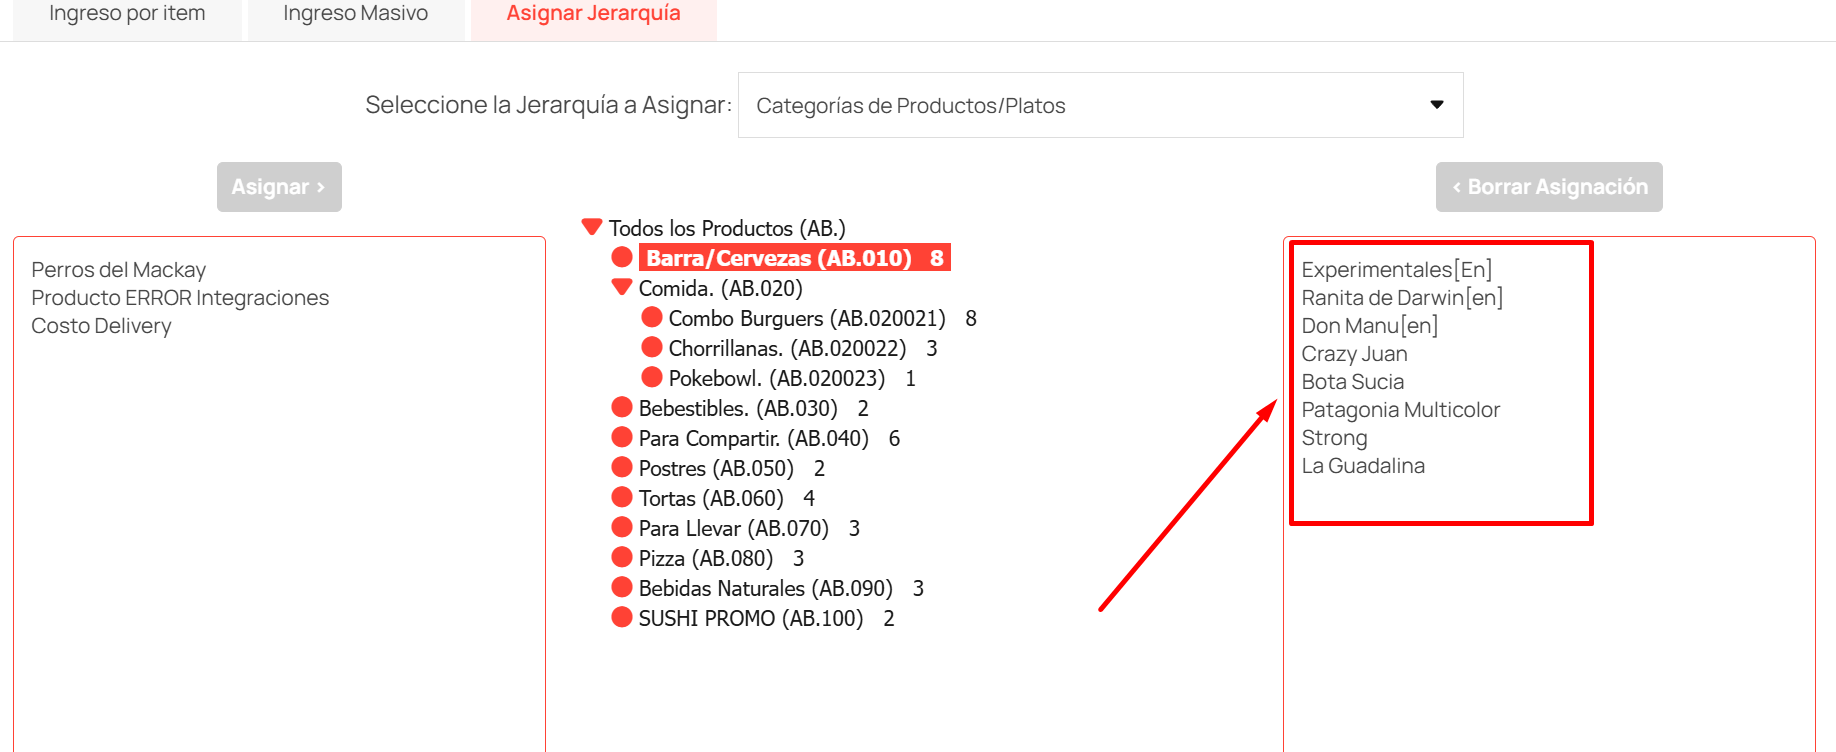Select Patagonia Multicolor in assigned list
This screenshot has height=752, width=1836.
[1400, 410]
